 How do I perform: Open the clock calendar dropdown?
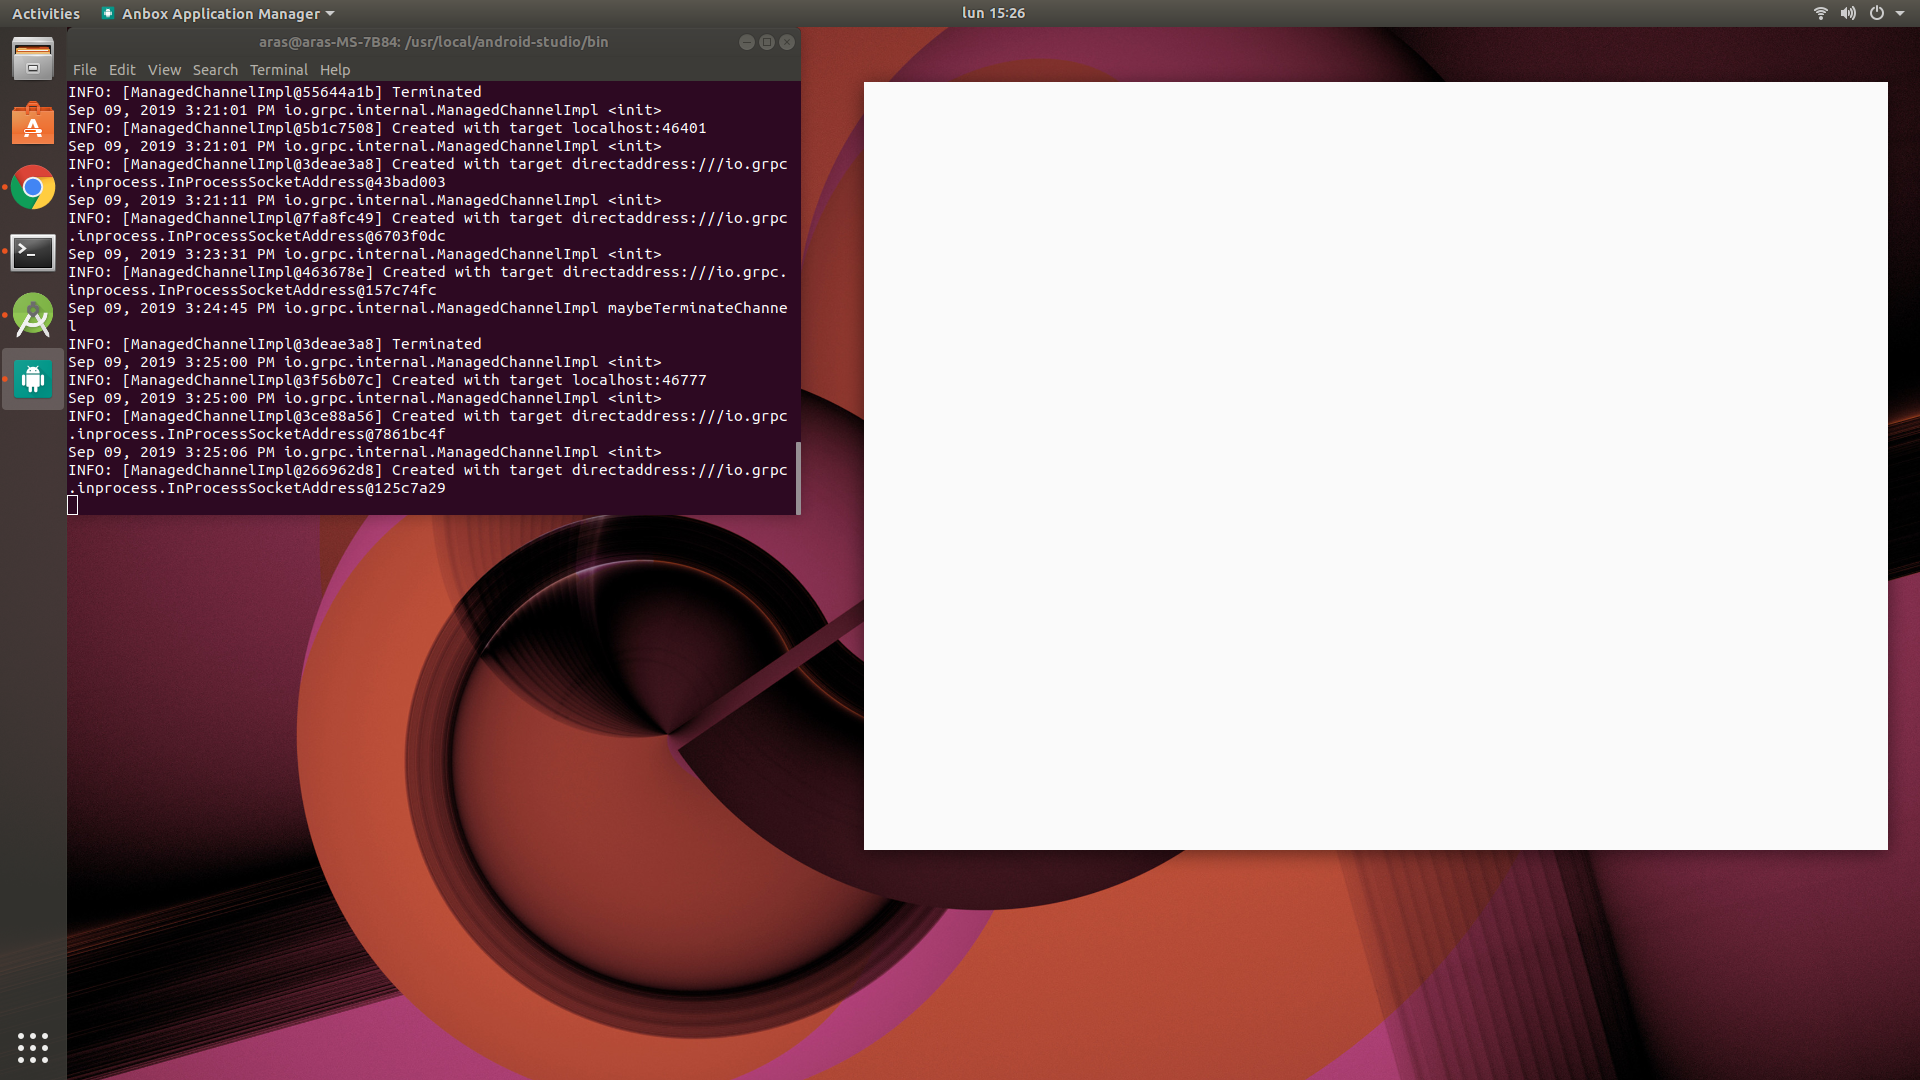993,13
